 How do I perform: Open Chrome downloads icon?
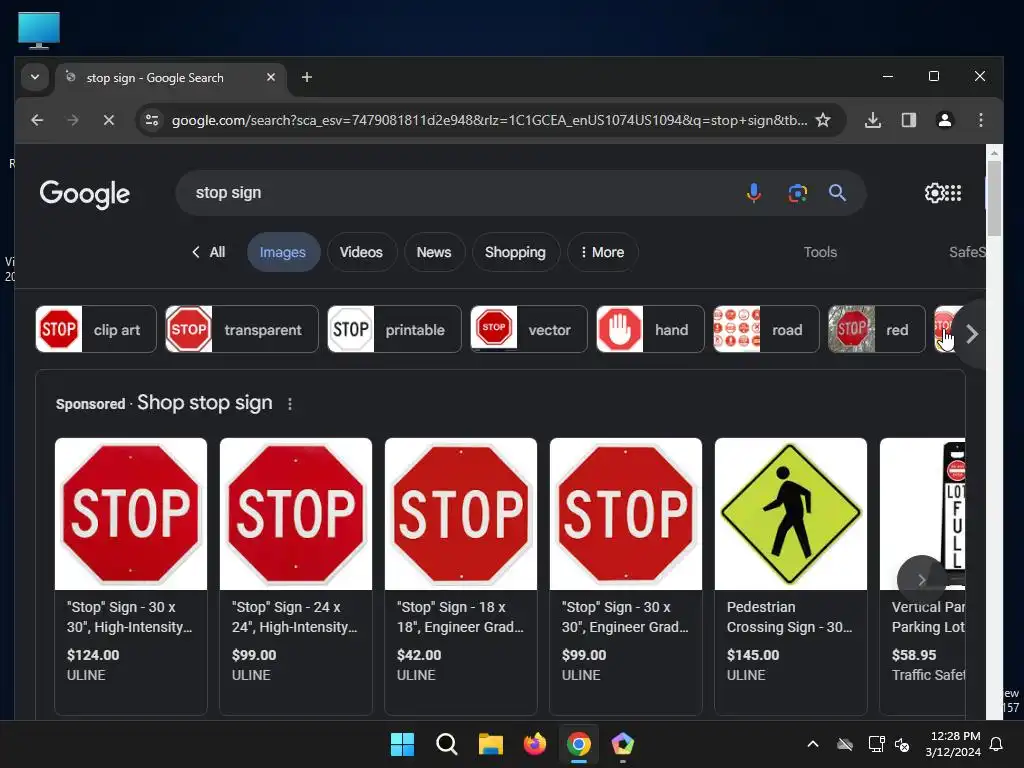[872, 120]
